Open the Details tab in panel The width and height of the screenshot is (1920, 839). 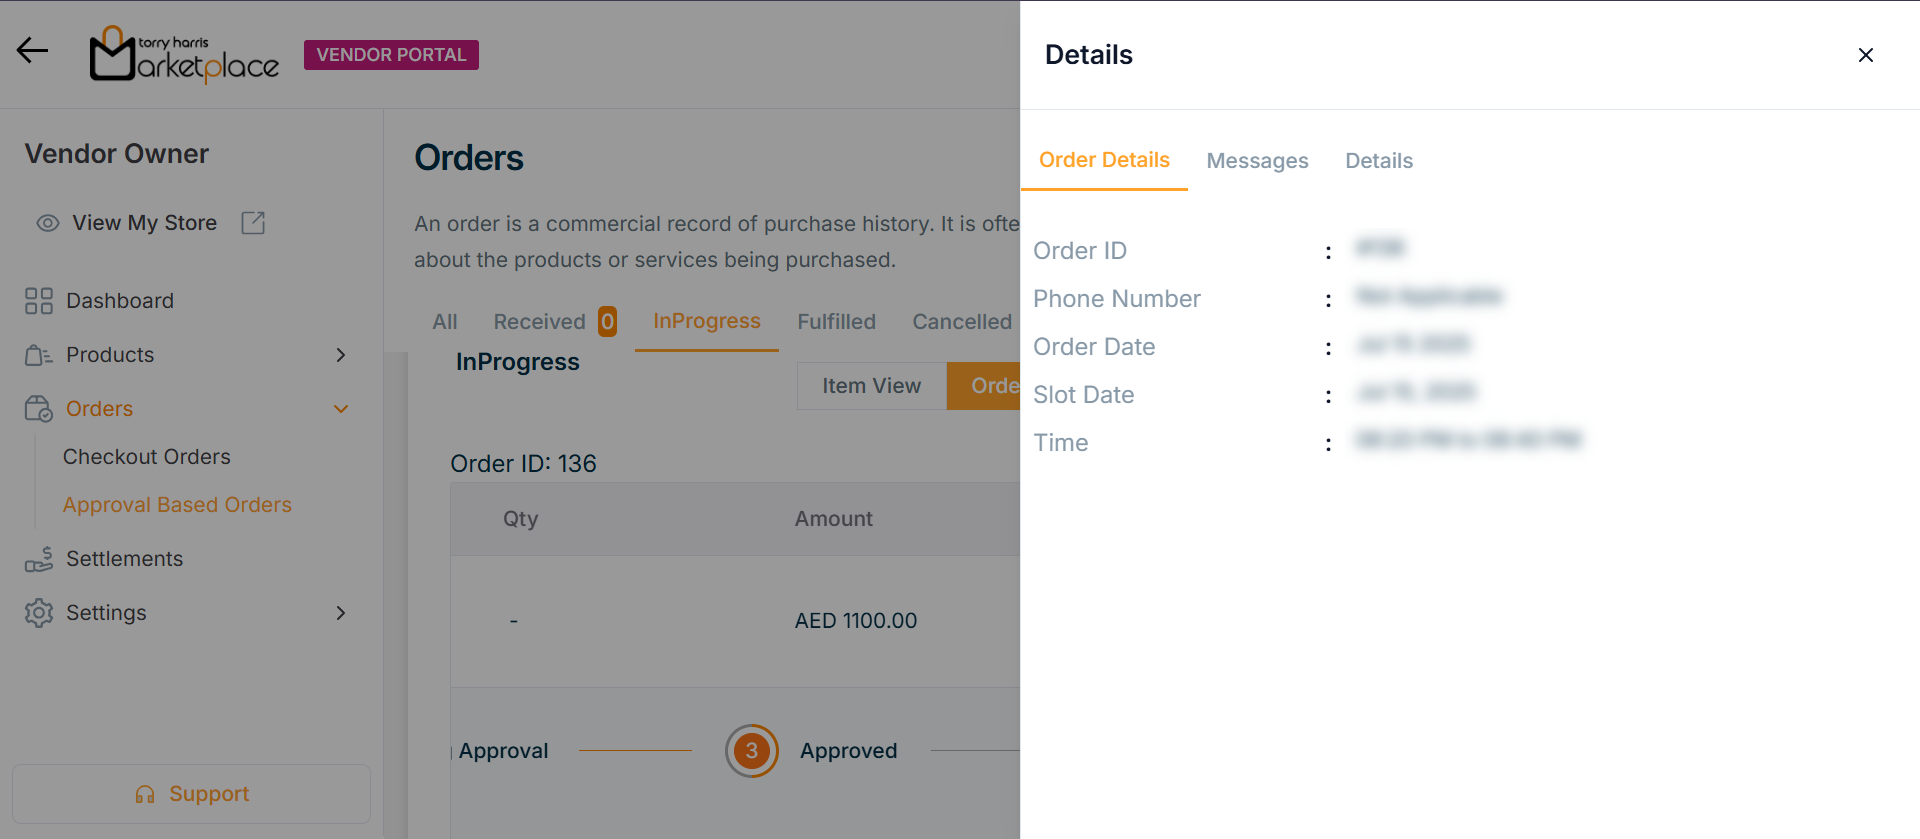1378,161
